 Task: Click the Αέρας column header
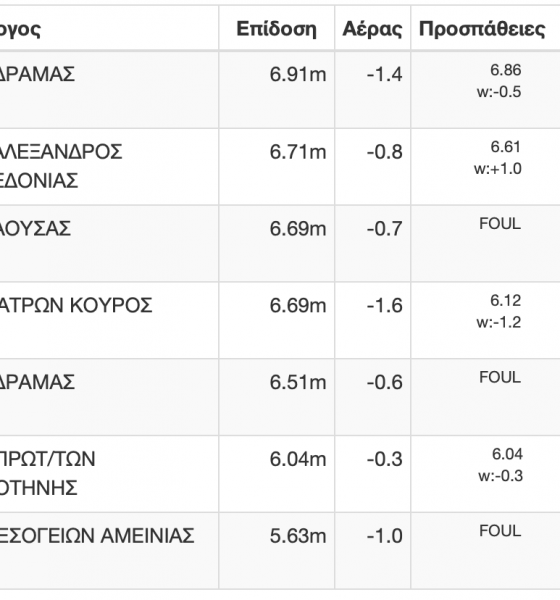tap(372, 29)
